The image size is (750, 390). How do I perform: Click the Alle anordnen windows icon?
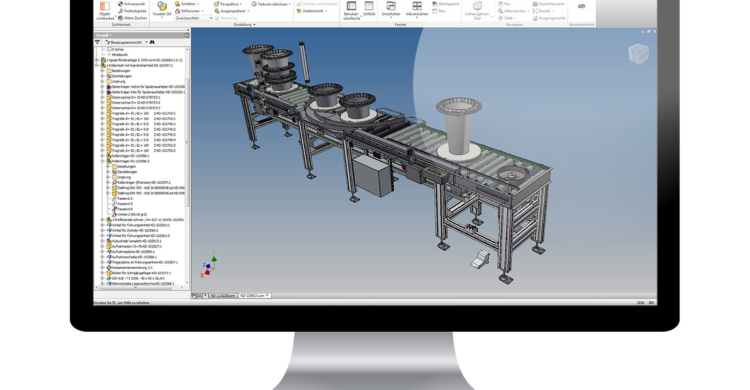tap(417, 9)
